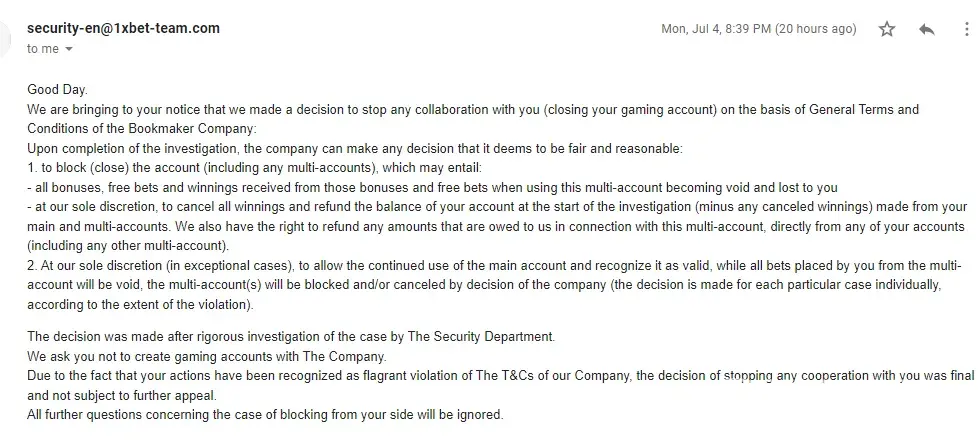The image size is (980, 442).
Task: Click the "Good Day." greeting line
Action: [58, 89]
